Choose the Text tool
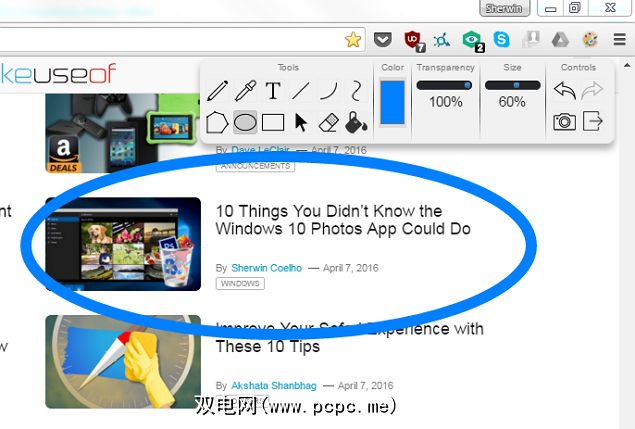635x429 pixels. point(273,90)
